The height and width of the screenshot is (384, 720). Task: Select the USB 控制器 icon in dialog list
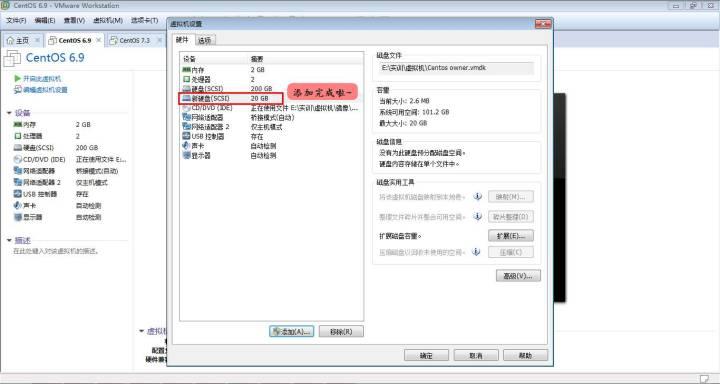[x=186, y=136]
